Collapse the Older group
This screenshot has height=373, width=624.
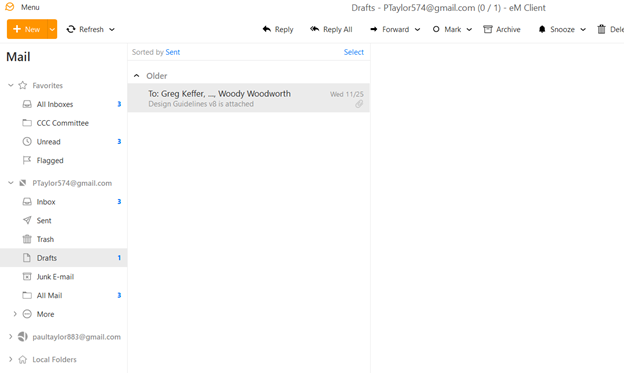tap(136, 76)
